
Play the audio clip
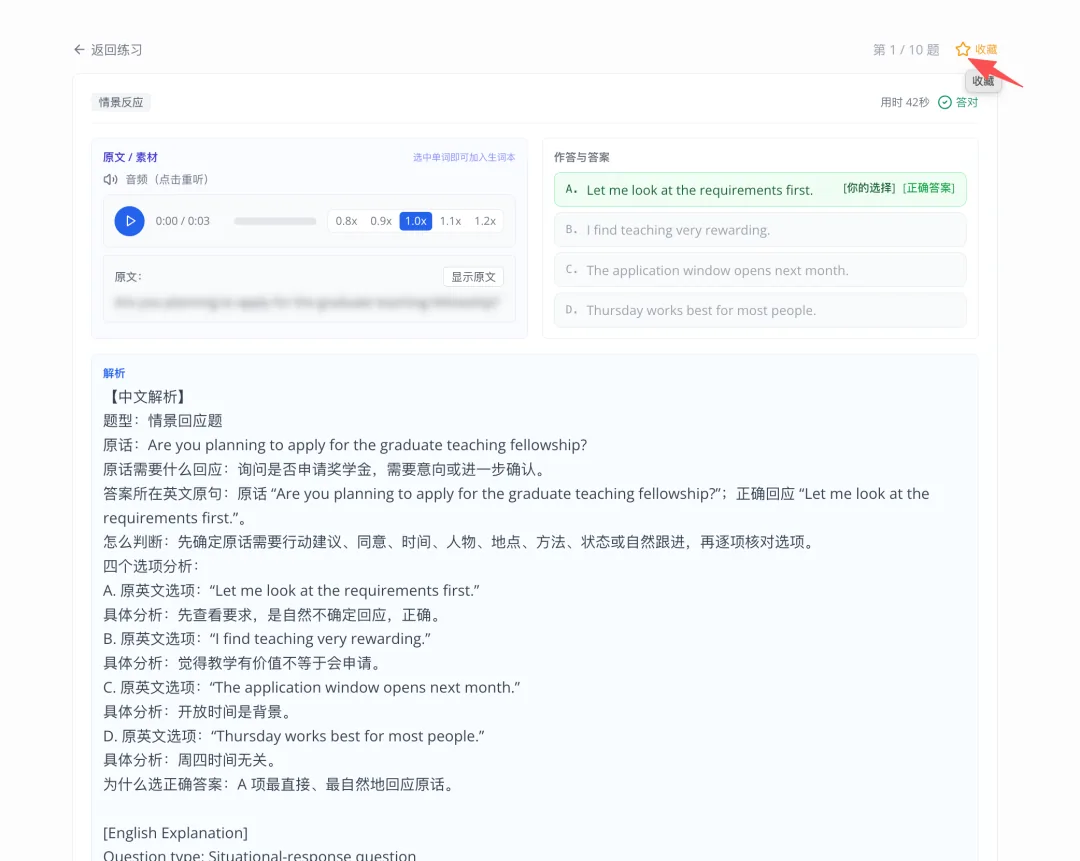point(129,221)
